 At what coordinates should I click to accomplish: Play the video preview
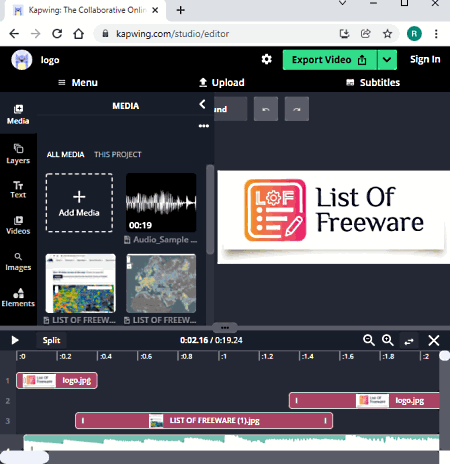coord(15,340)
